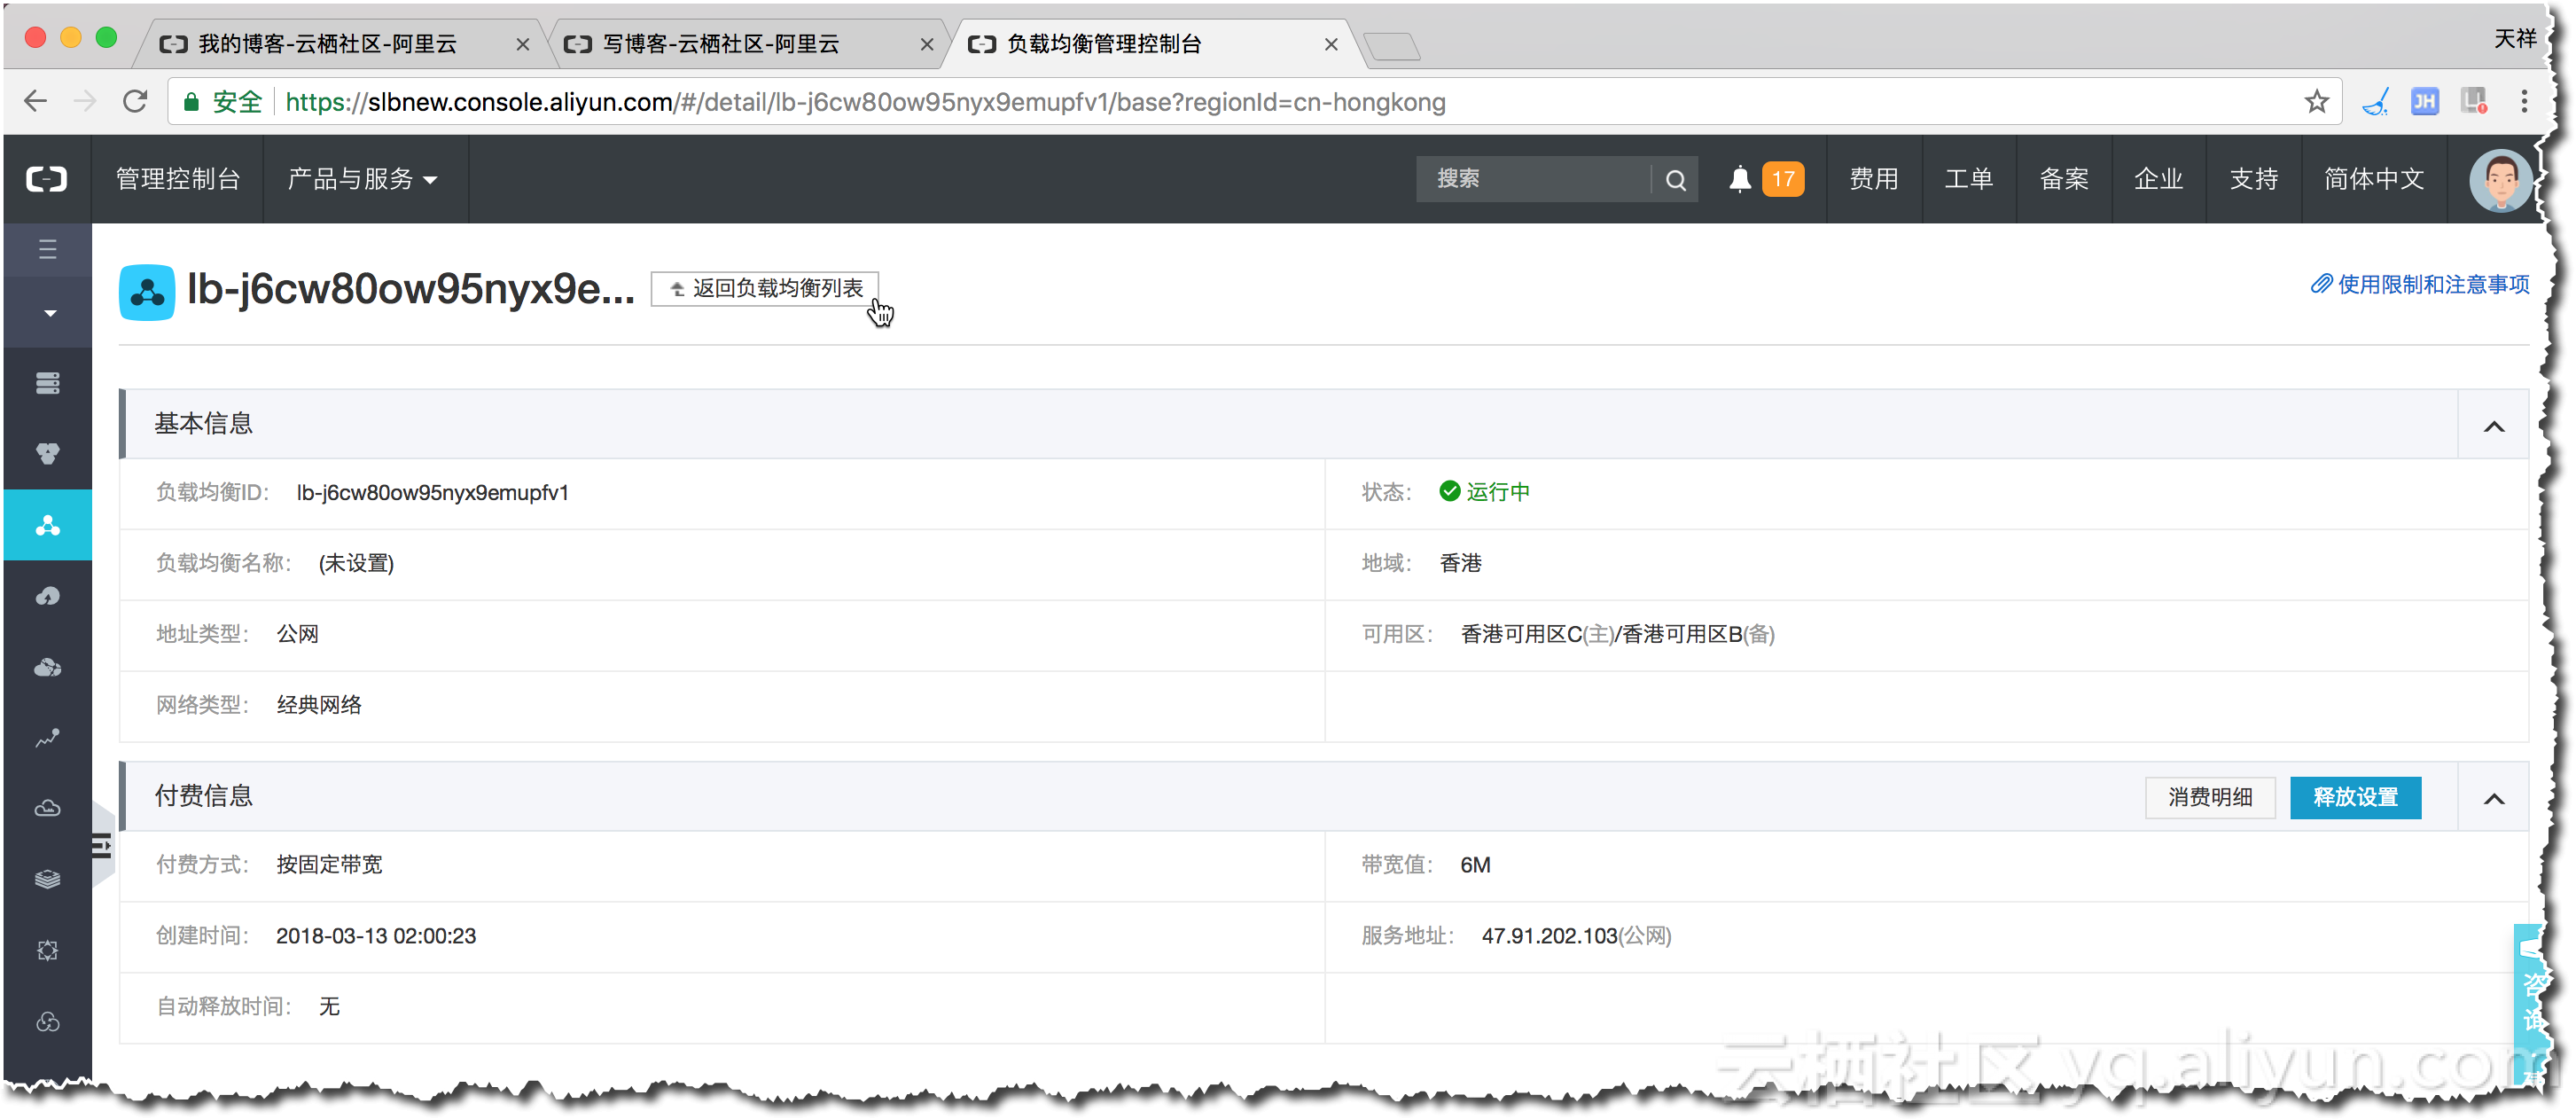Viewport: 2576px width, 1119px height.
Task: Click the 搜索 input field
Action: [1530, 179]
